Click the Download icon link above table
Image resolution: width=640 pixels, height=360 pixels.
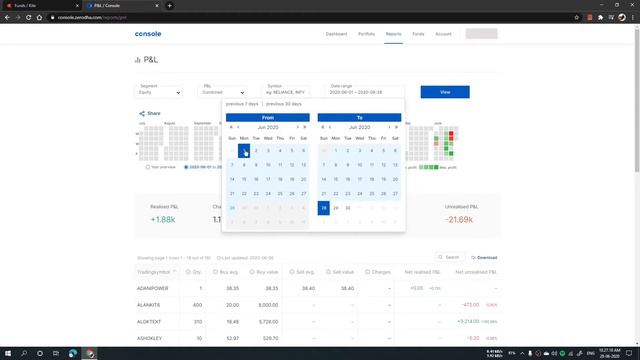click(484, 258)
